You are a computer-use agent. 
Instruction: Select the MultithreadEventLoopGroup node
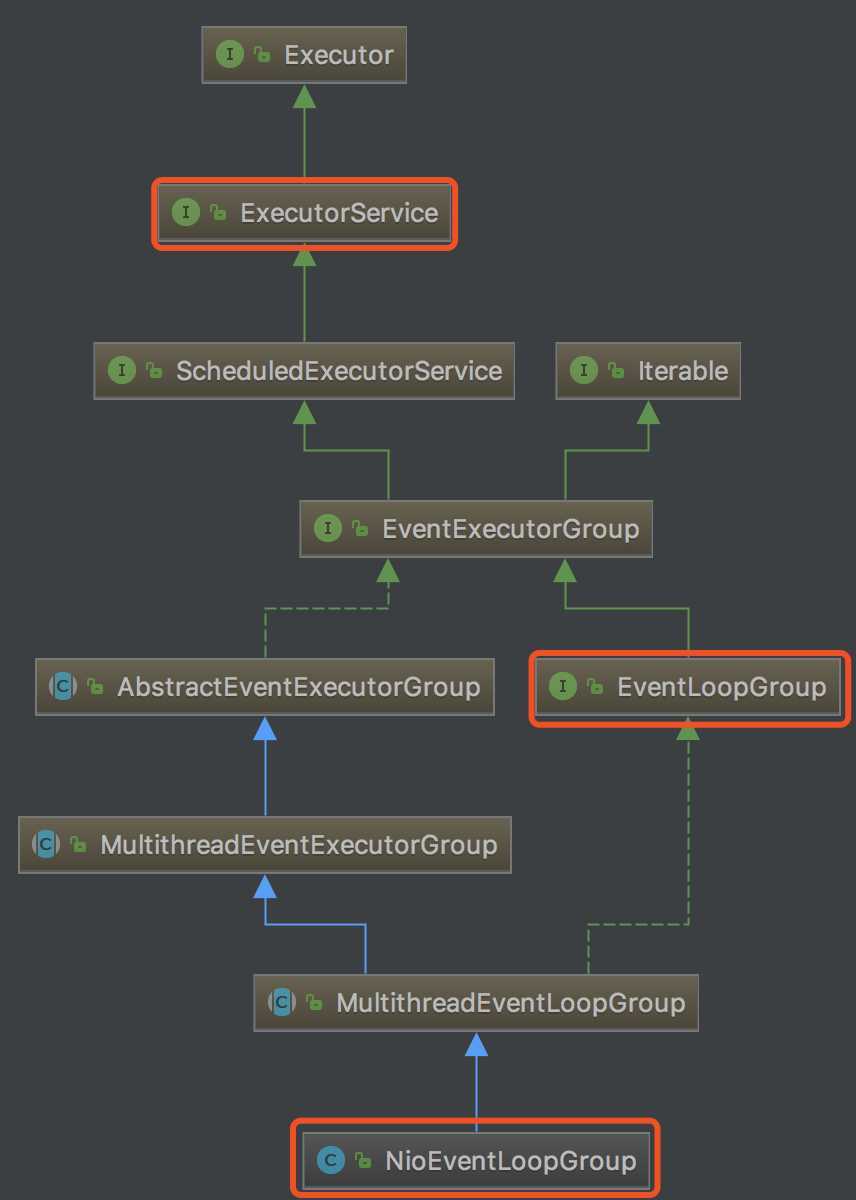(476, 1002)
